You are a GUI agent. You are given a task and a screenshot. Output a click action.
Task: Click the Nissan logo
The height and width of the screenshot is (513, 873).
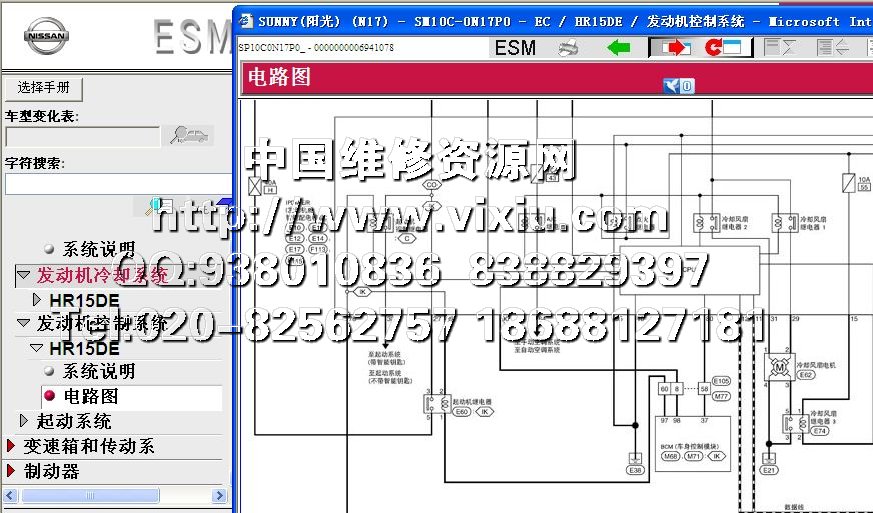(46, 36)
